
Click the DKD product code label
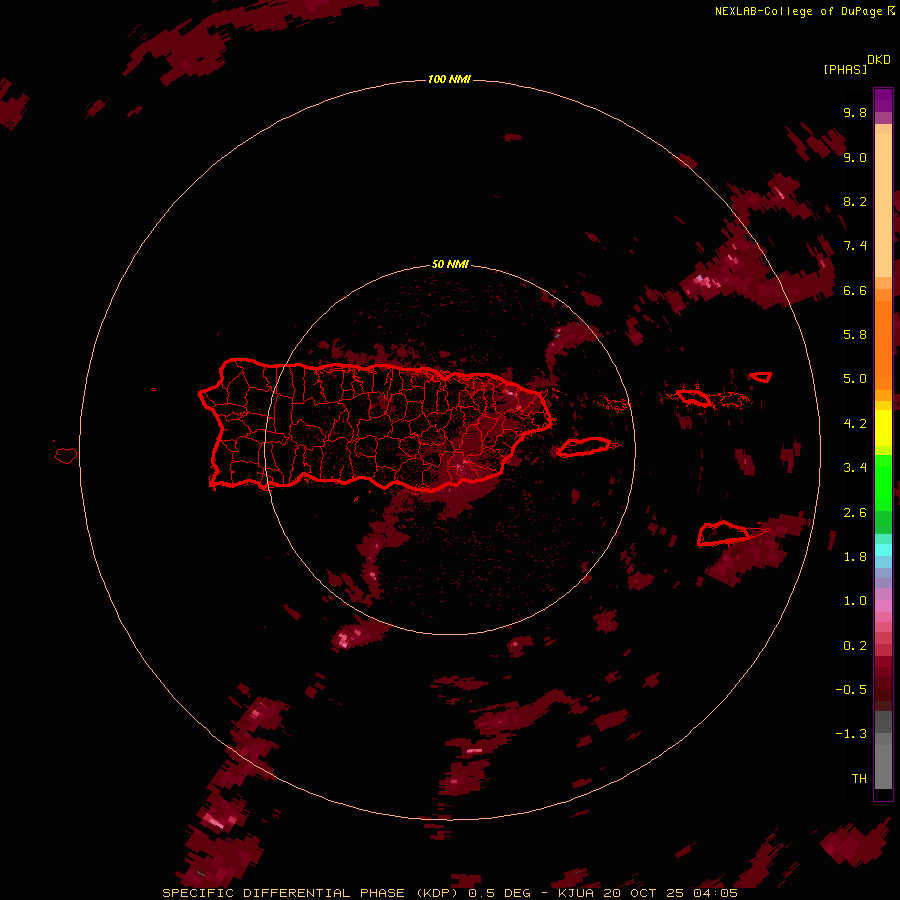879,60
